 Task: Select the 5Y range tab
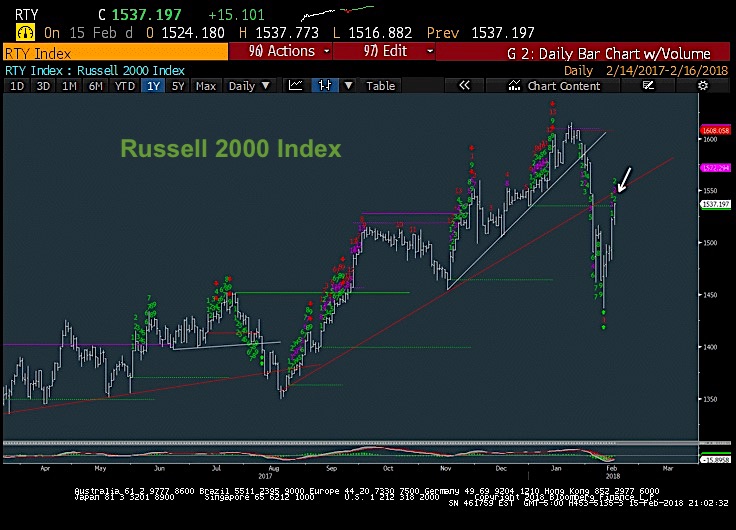(x=178, y=86)
